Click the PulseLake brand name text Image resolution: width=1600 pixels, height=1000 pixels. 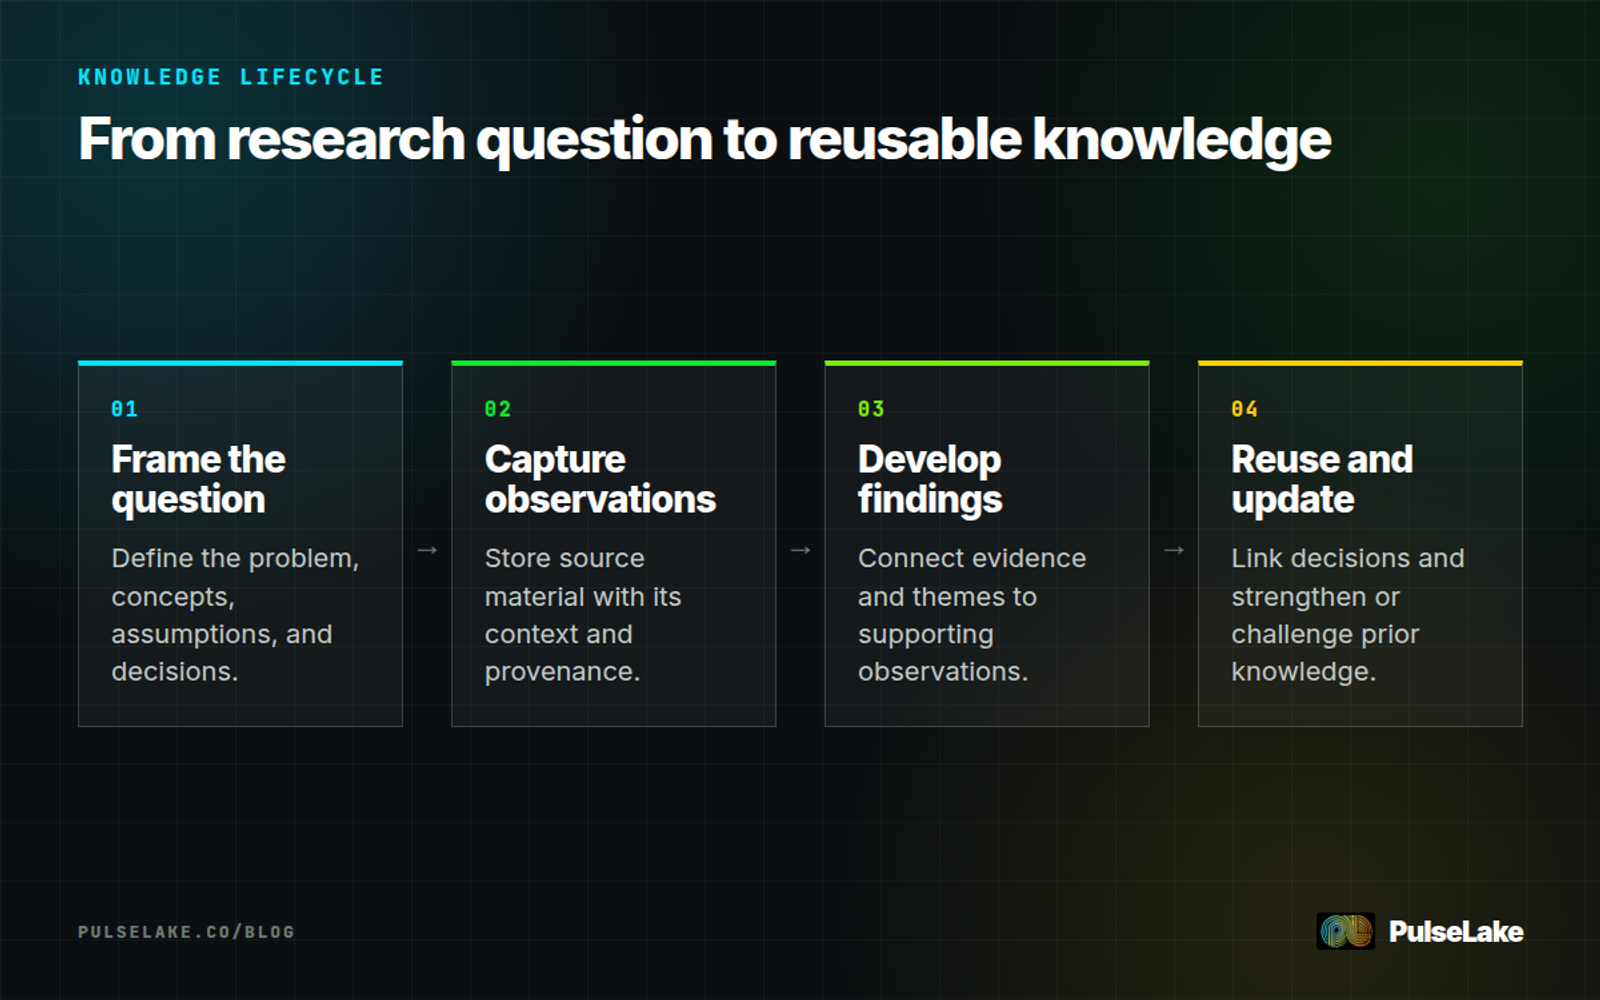1456,932
